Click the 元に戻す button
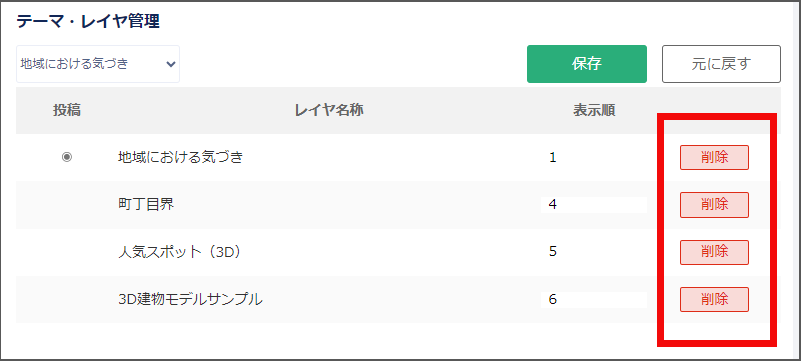Screen dimensions: 801x361 (x=721, y=64)
